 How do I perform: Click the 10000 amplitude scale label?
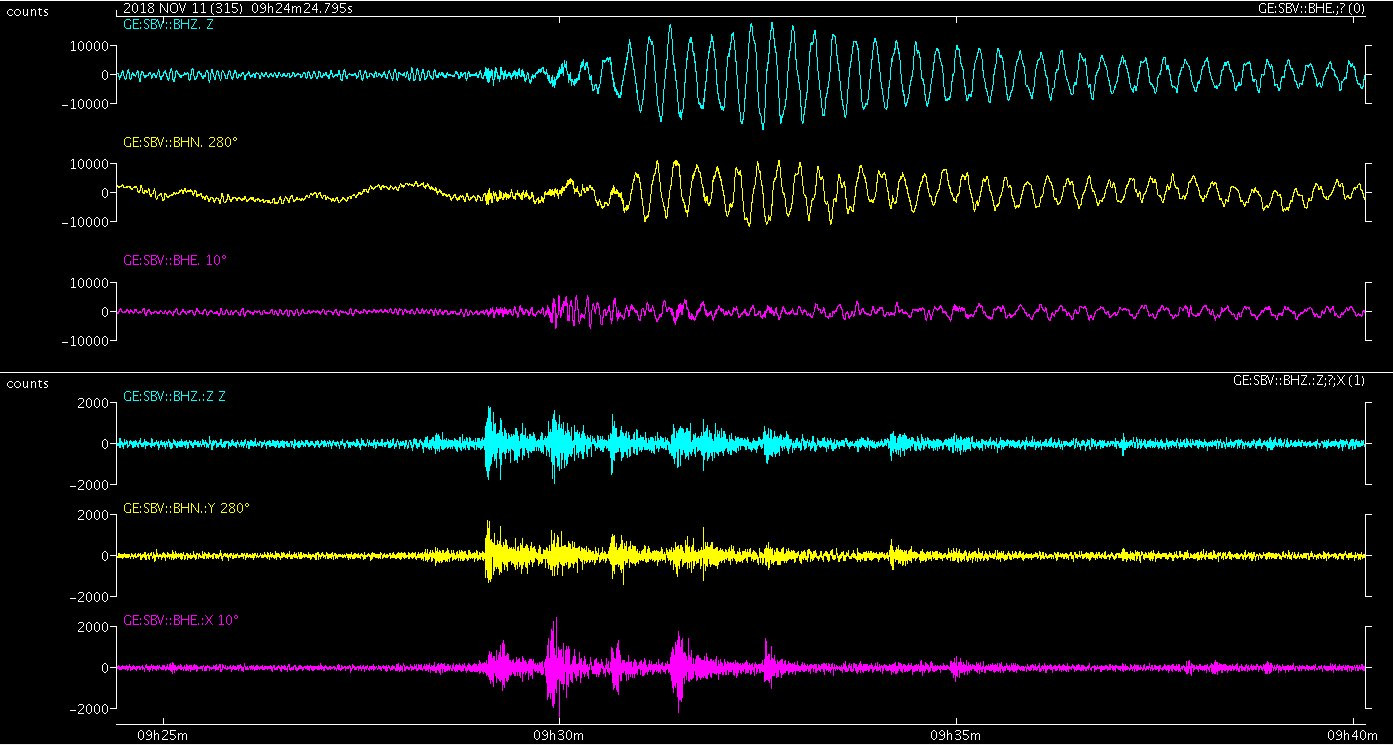[x=91, y=43]
